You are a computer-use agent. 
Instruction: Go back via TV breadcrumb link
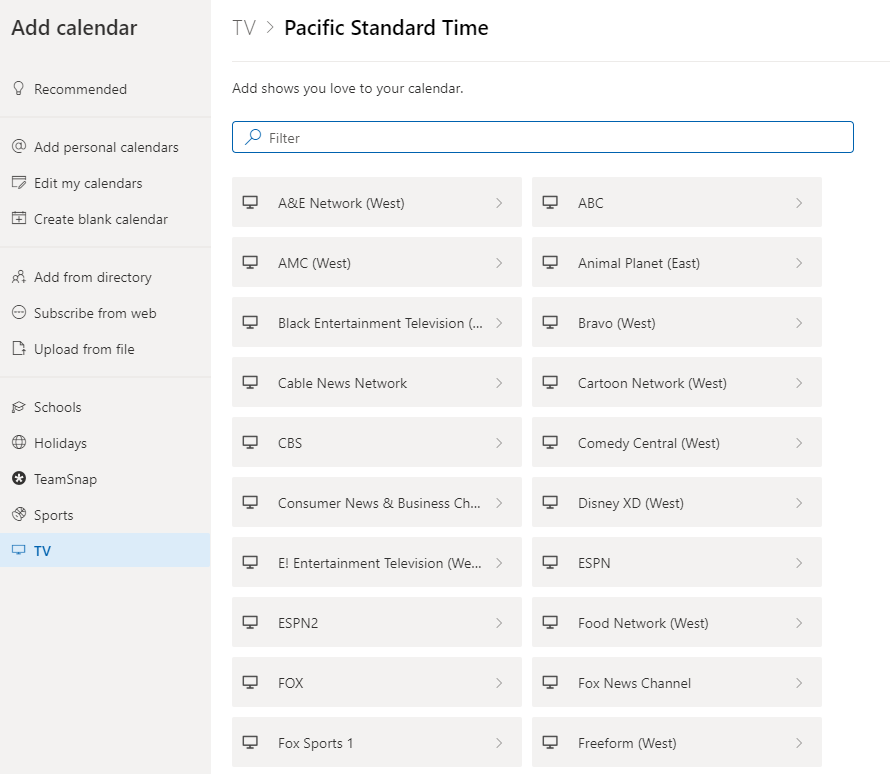tap(244, 28)
